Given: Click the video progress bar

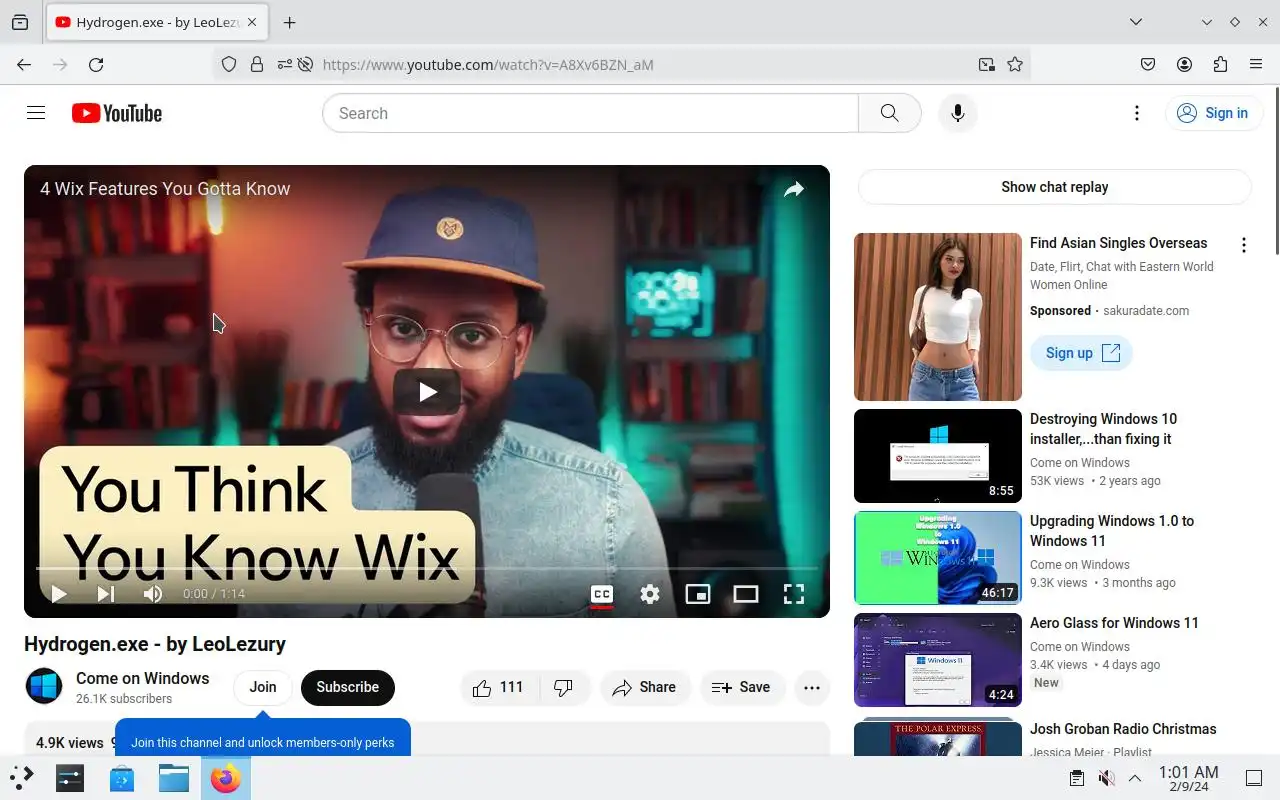Looking at the screenshot, I should tap(427, 568).
